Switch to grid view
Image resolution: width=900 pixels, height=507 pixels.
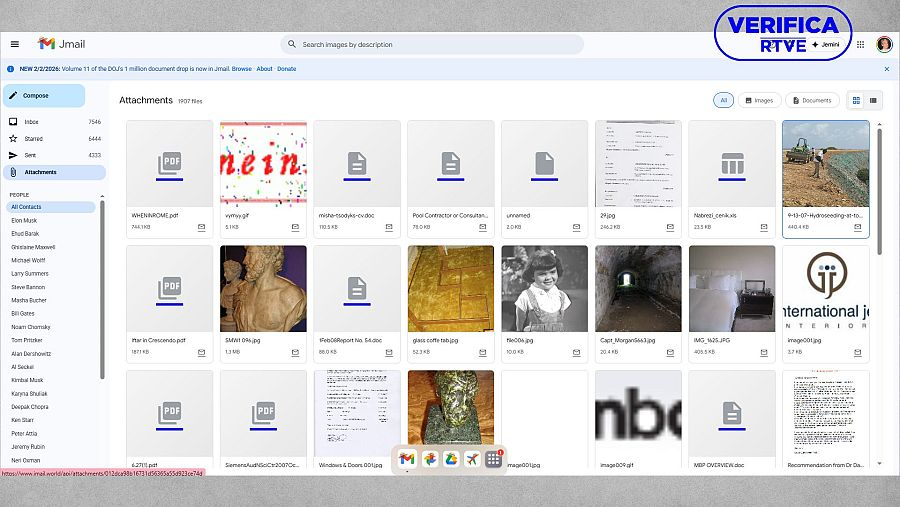(x=856, y=100)
